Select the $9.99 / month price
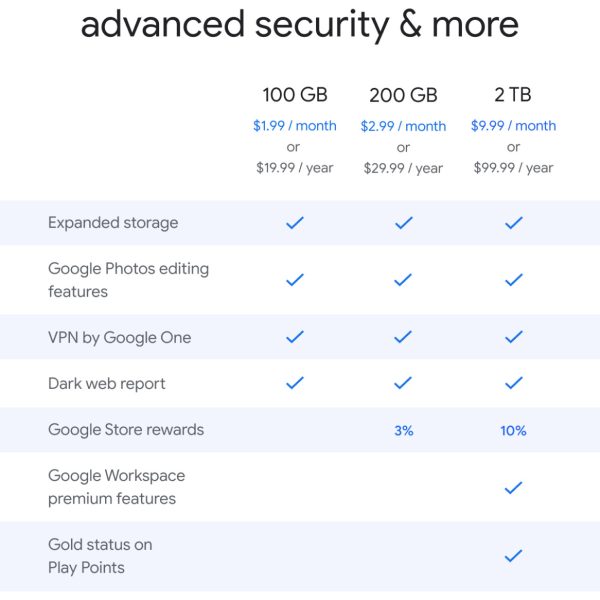This screenshot has height=600, width=600. pyautogui.click(x=513, y=126)
